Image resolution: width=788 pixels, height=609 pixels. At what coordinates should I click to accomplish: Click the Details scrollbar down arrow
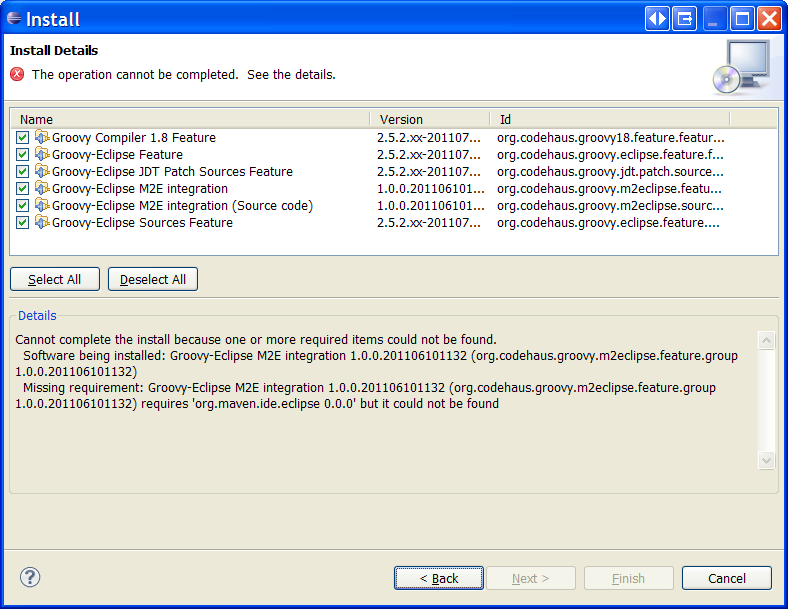click(x=767, y=460)
